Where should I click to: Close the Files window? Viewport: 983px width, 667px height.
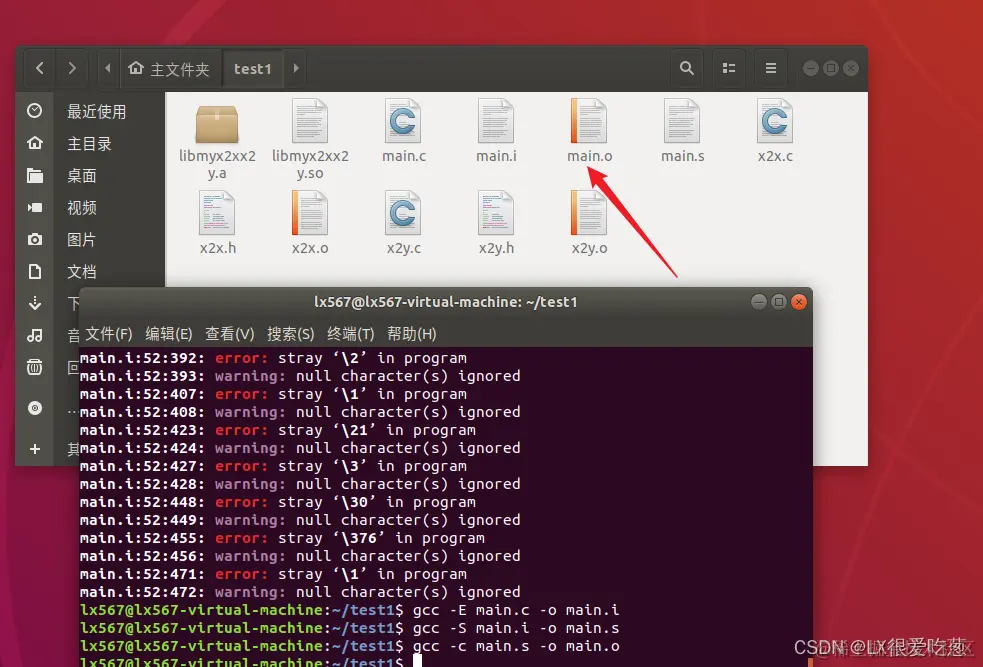click(x=851, y=68)
